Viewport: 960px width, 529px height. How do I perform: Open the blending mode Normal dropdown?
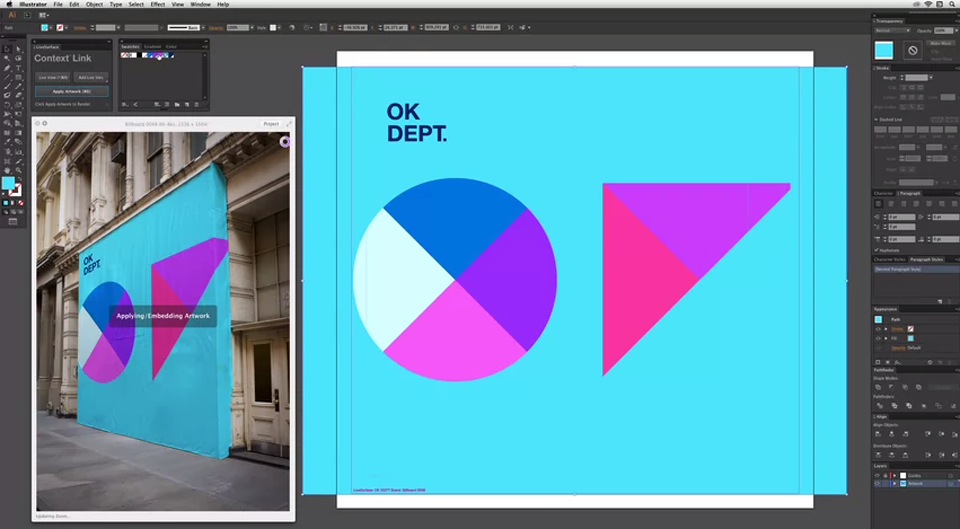click(892, 31)
